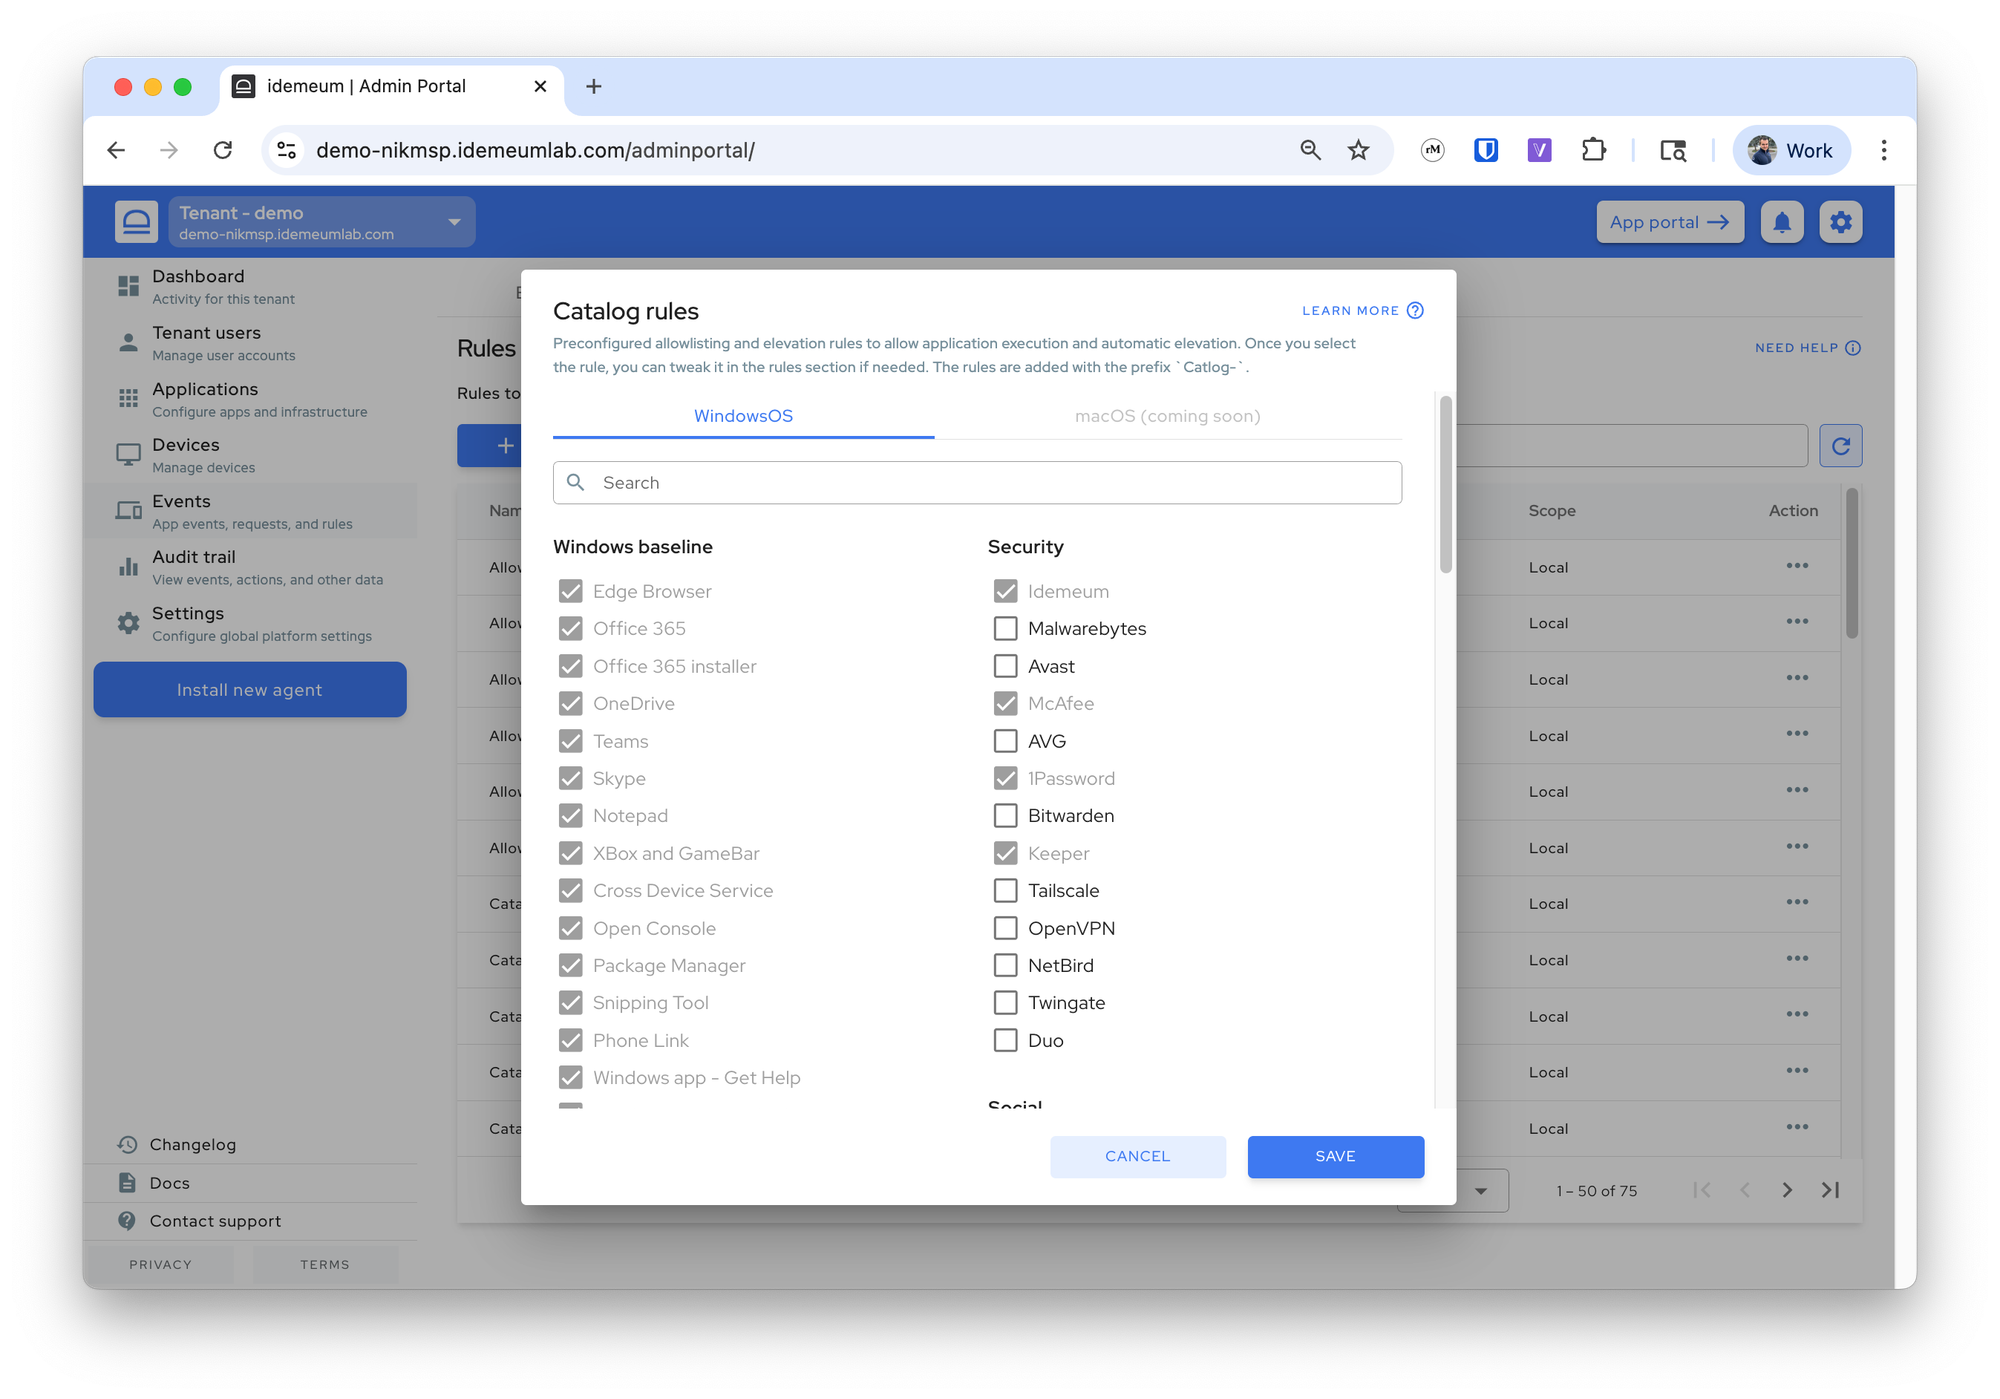
Task: Open action menu for third Local rule
Action: pyautogui.click(x=1797, y=678)
